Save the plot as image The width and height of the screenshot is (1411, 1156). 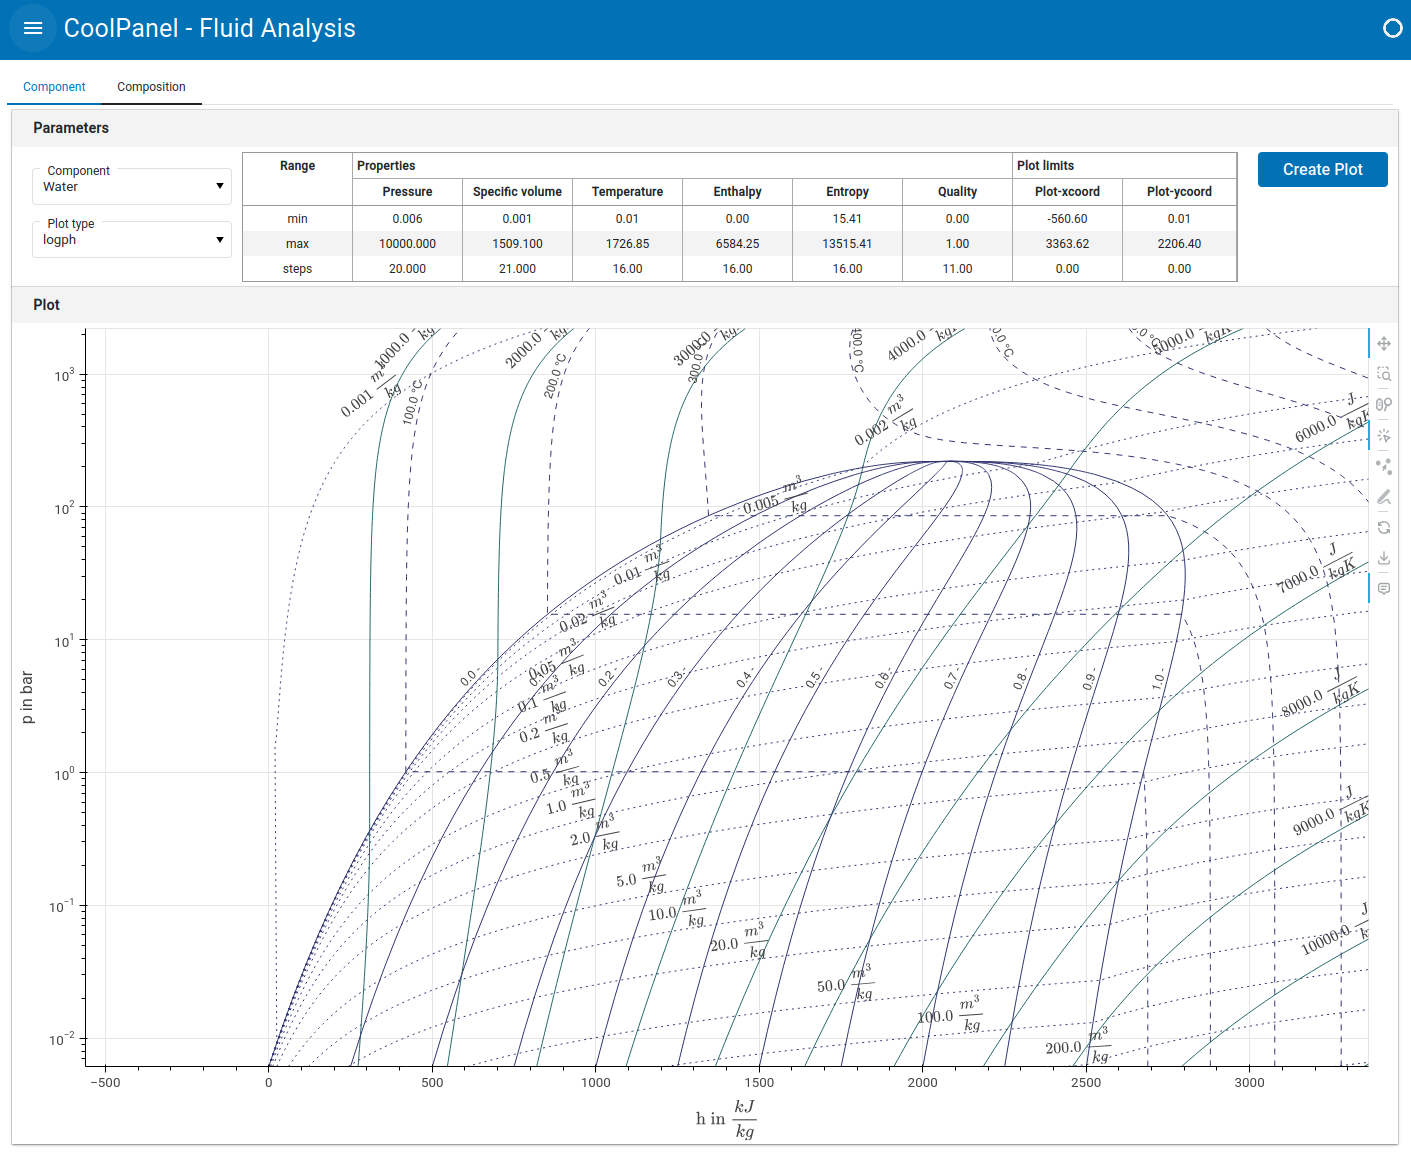[1384, 558]
